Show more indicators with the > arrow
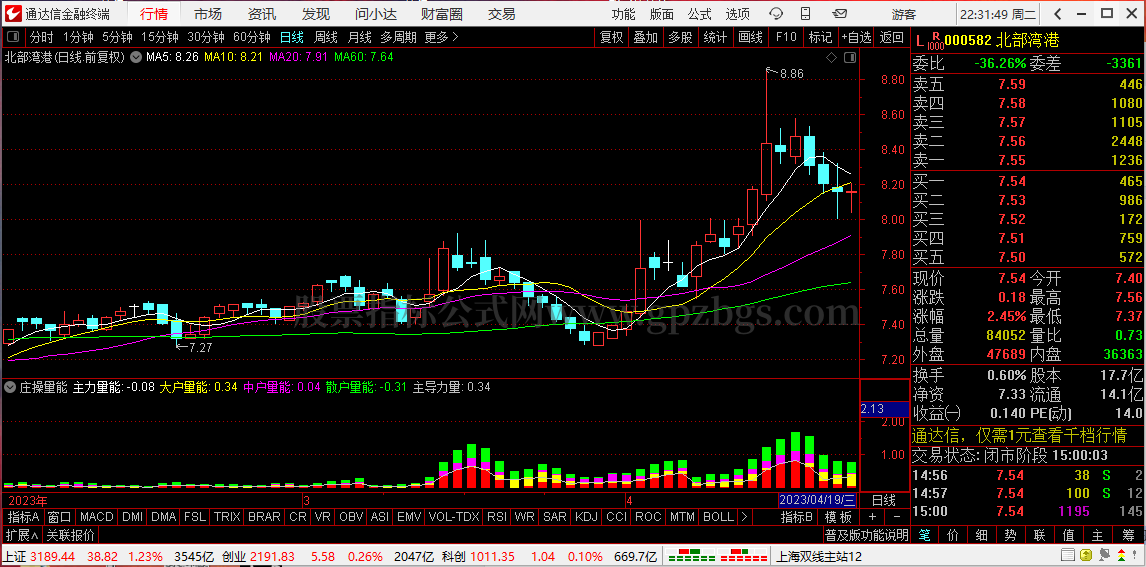This screenshot has width=1146, height=567. coord(744,517)
